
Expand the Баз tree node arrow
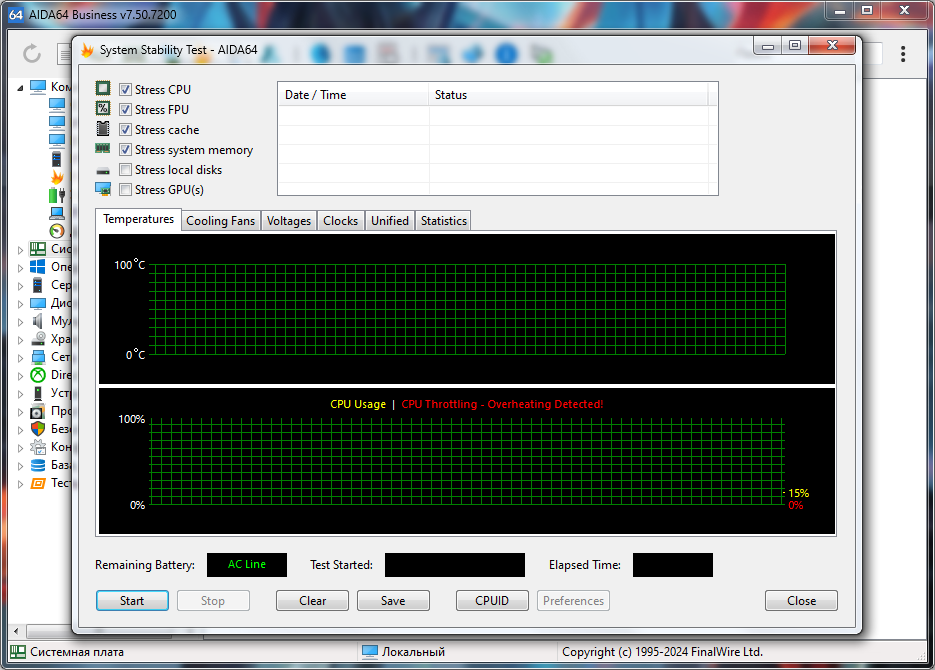20,466
